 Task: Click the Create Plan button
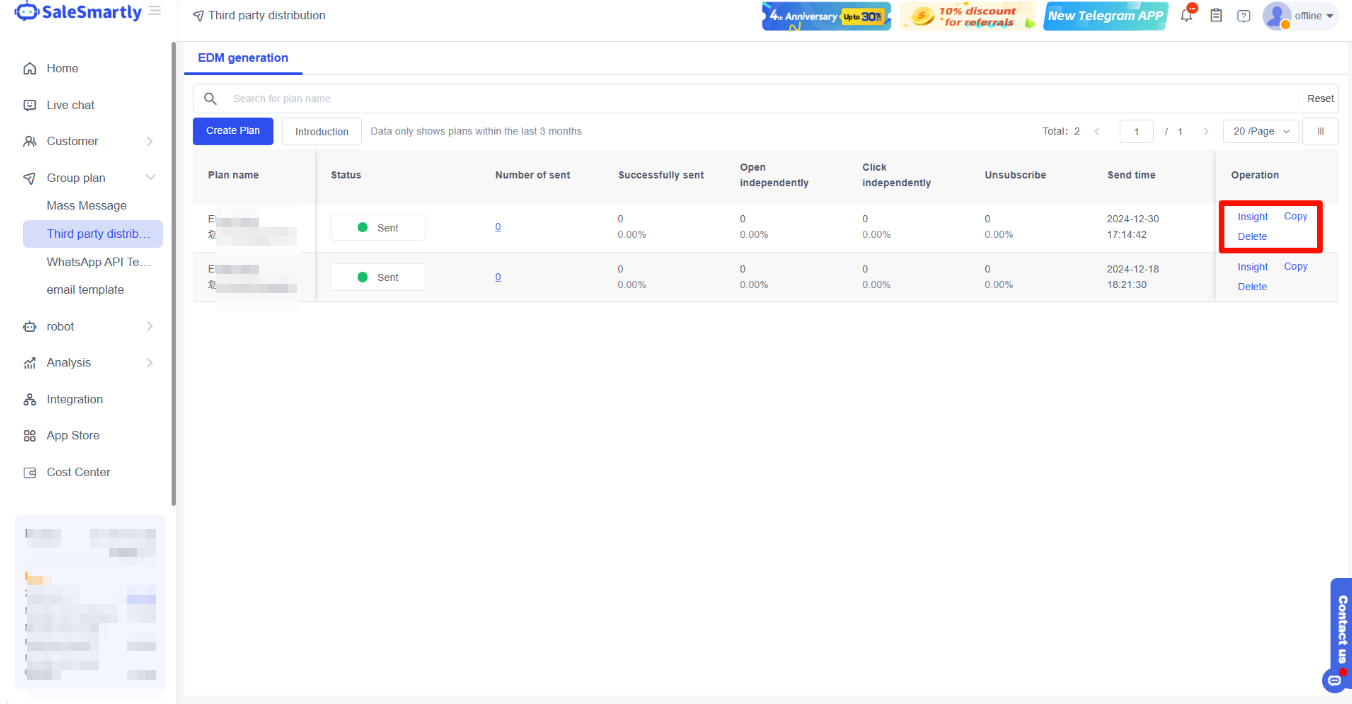[233, 131]
